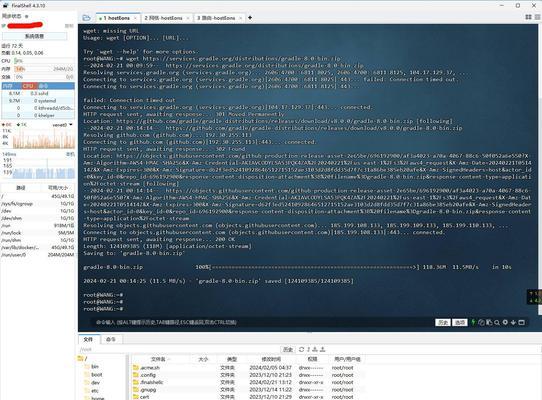Expand the root folder in tree
Viewport: 542px width, 400px height.
coord(83,359)
